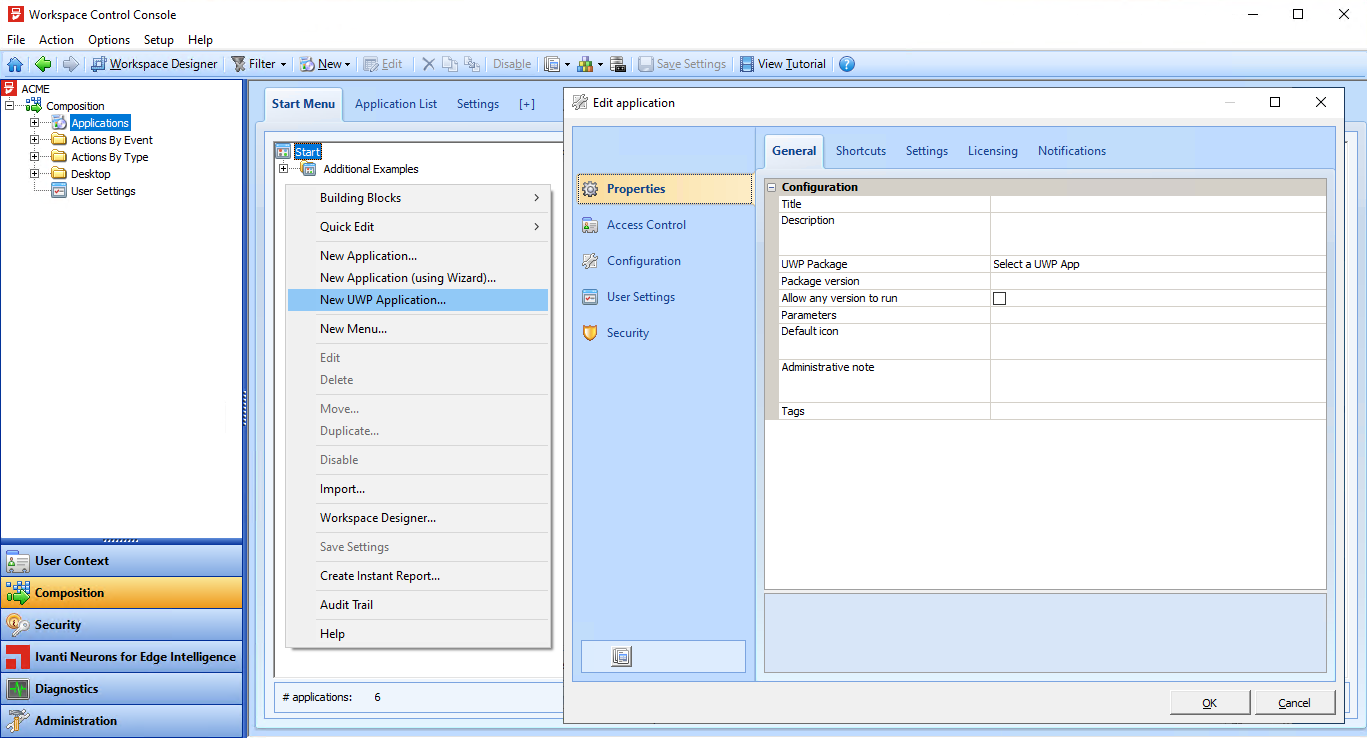The width and height of the screenshot is (1367, 738).
Task: Click the toolbar Edit button
Action: [383, 64]
